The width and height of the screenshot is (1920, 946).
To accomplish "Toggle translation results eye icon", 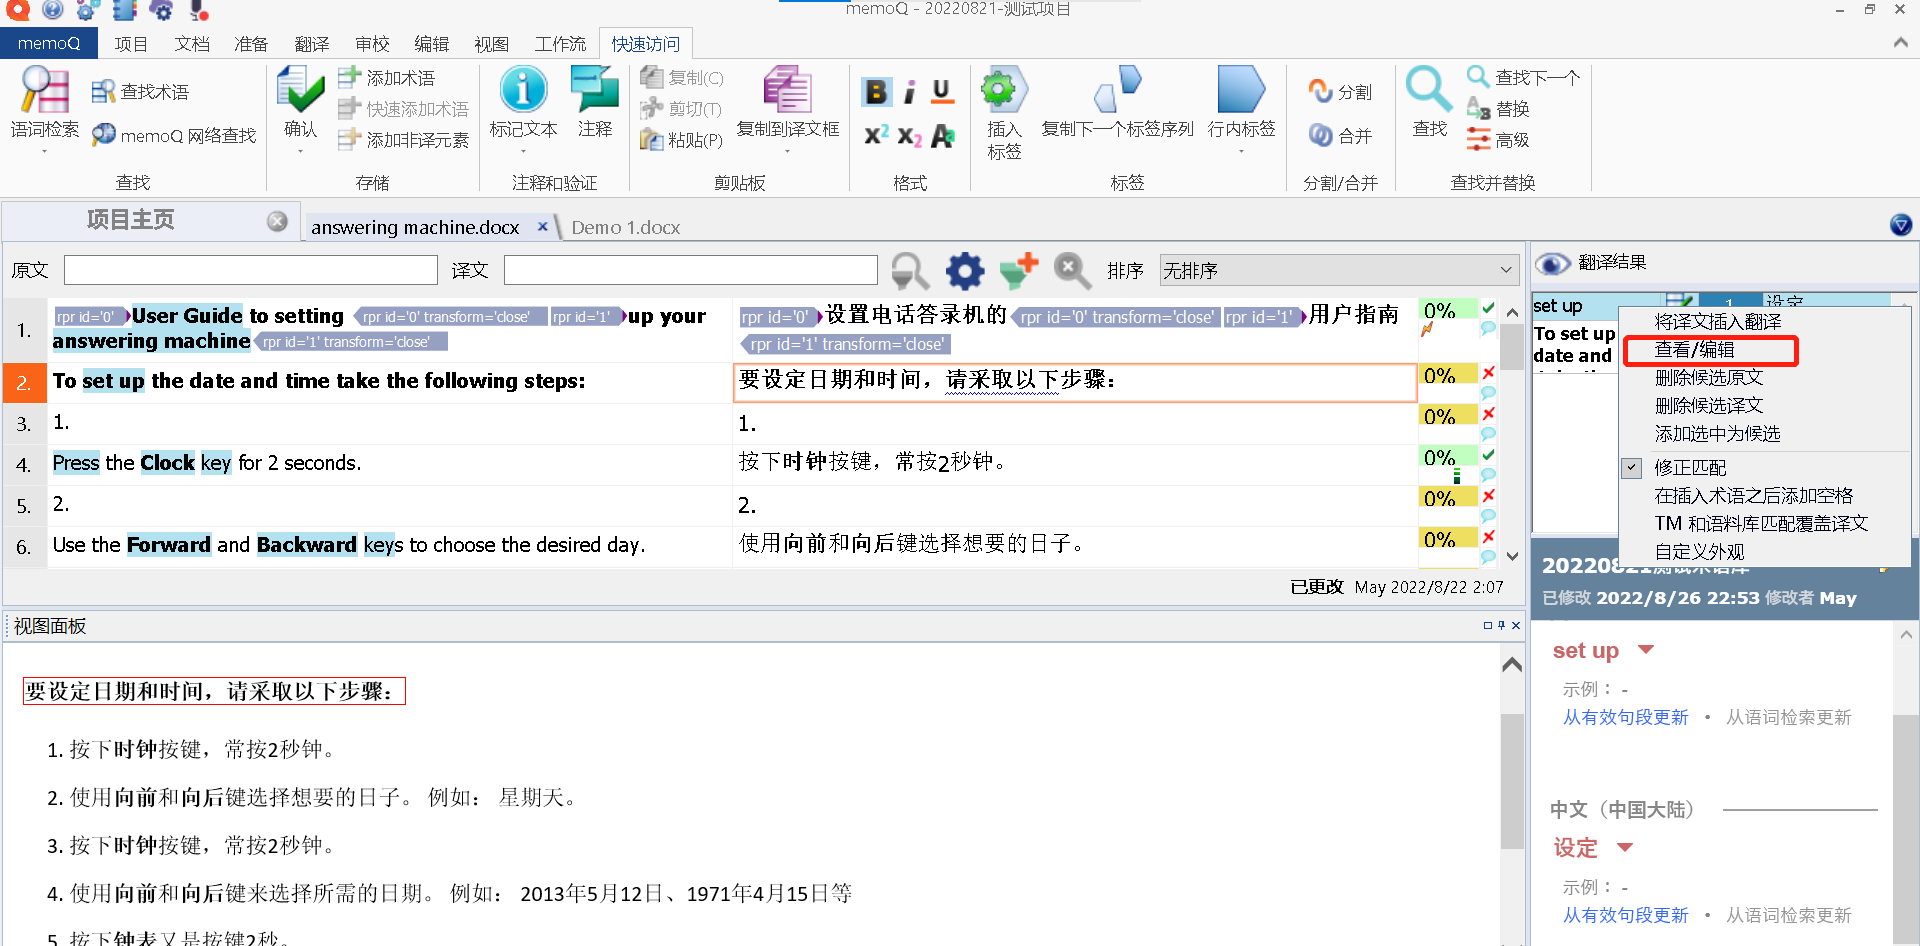I will tap(1552, 263).
